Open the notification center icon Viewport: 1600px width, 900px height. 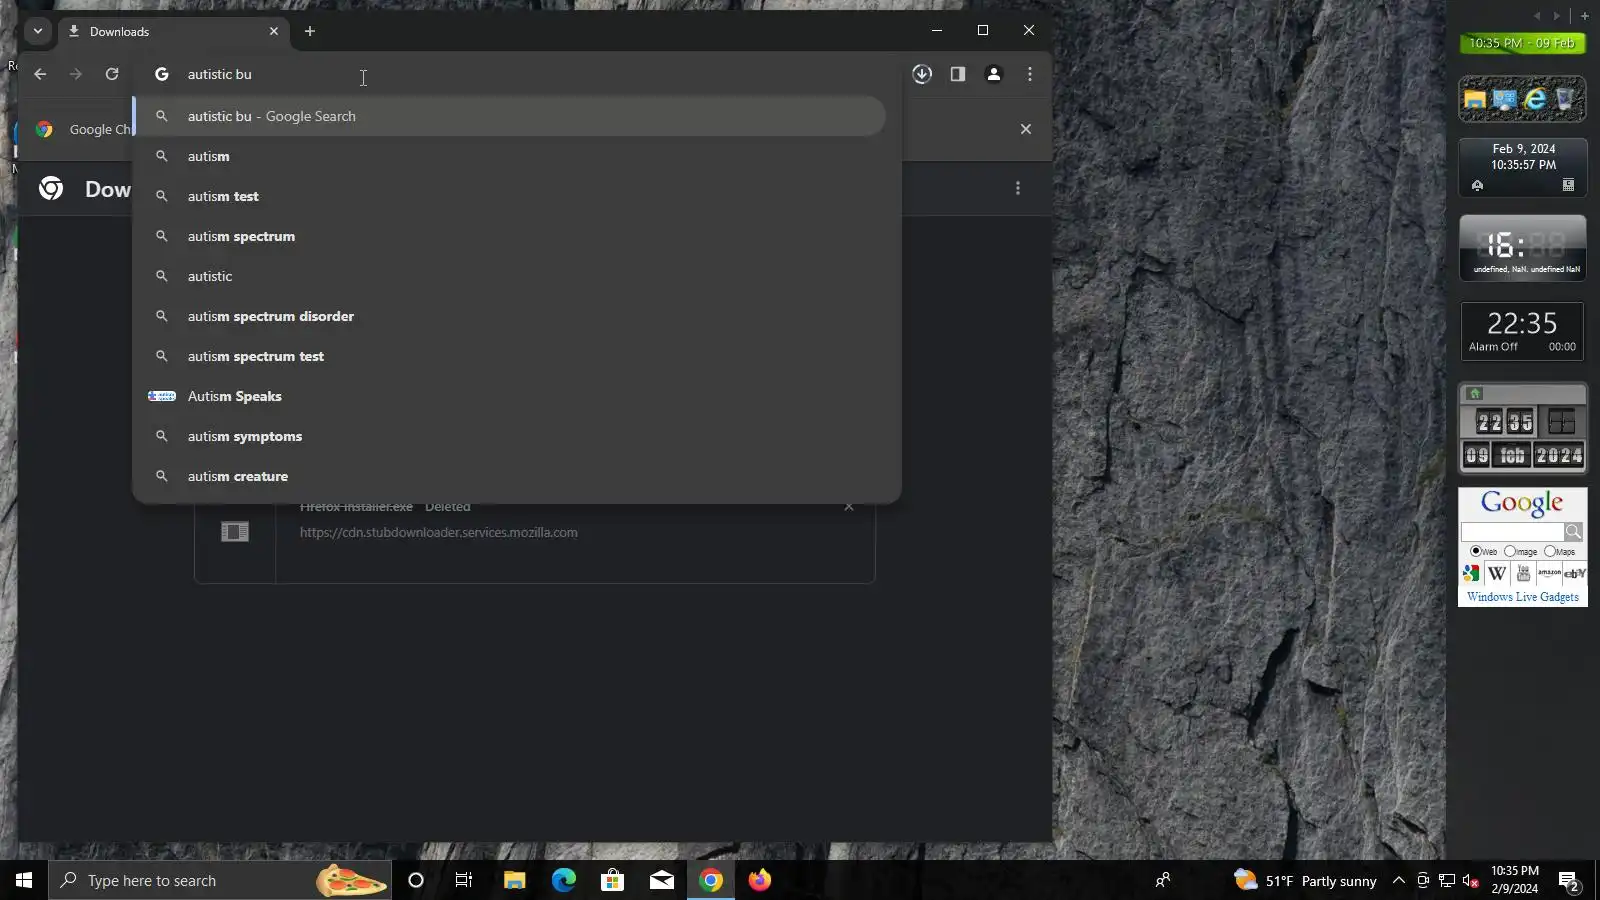pos(1569,881)
